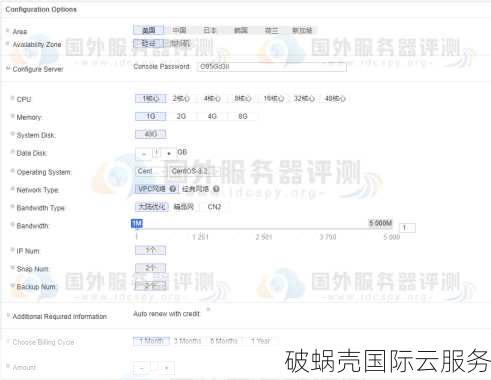Select the 荷兰 area option
The width and height of the screenshot is (491, 380).
(271, 30)
